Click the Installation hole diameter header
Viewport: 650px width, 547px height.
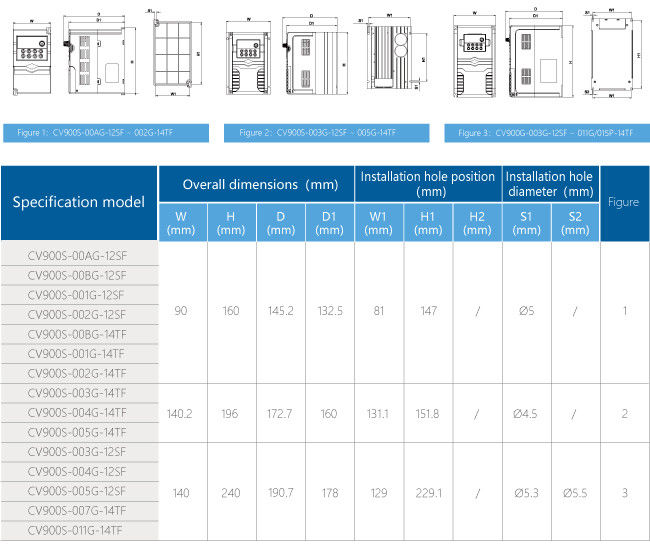[x=550, y=184]
